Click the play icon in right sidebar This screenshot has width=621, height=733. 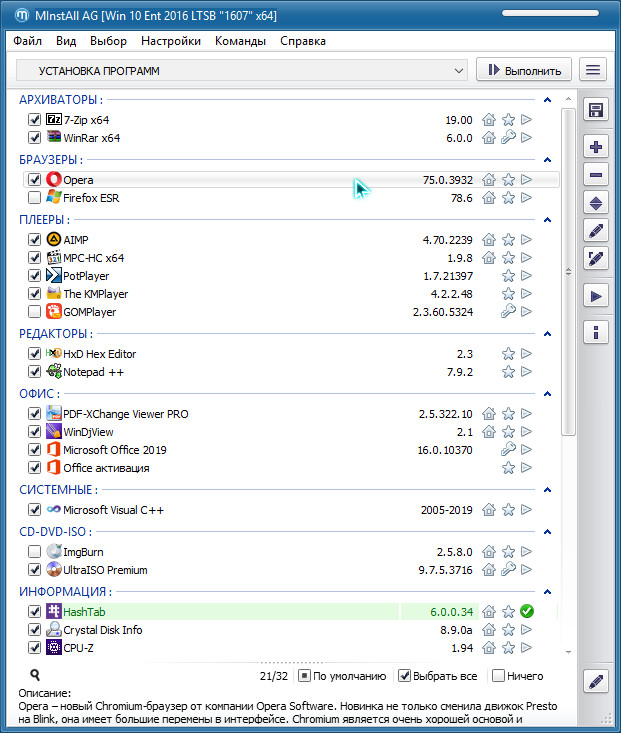click(596, 296)
